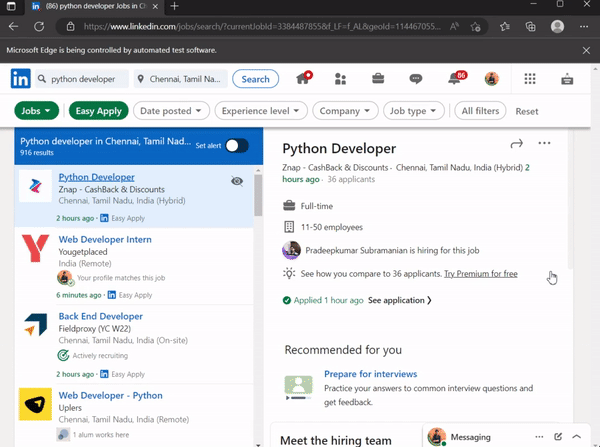Image resolution: width=600 pixels, height=447 pixels.
Task: Open Web Developer Intern job listing
Action: click(x=105, y=240)
